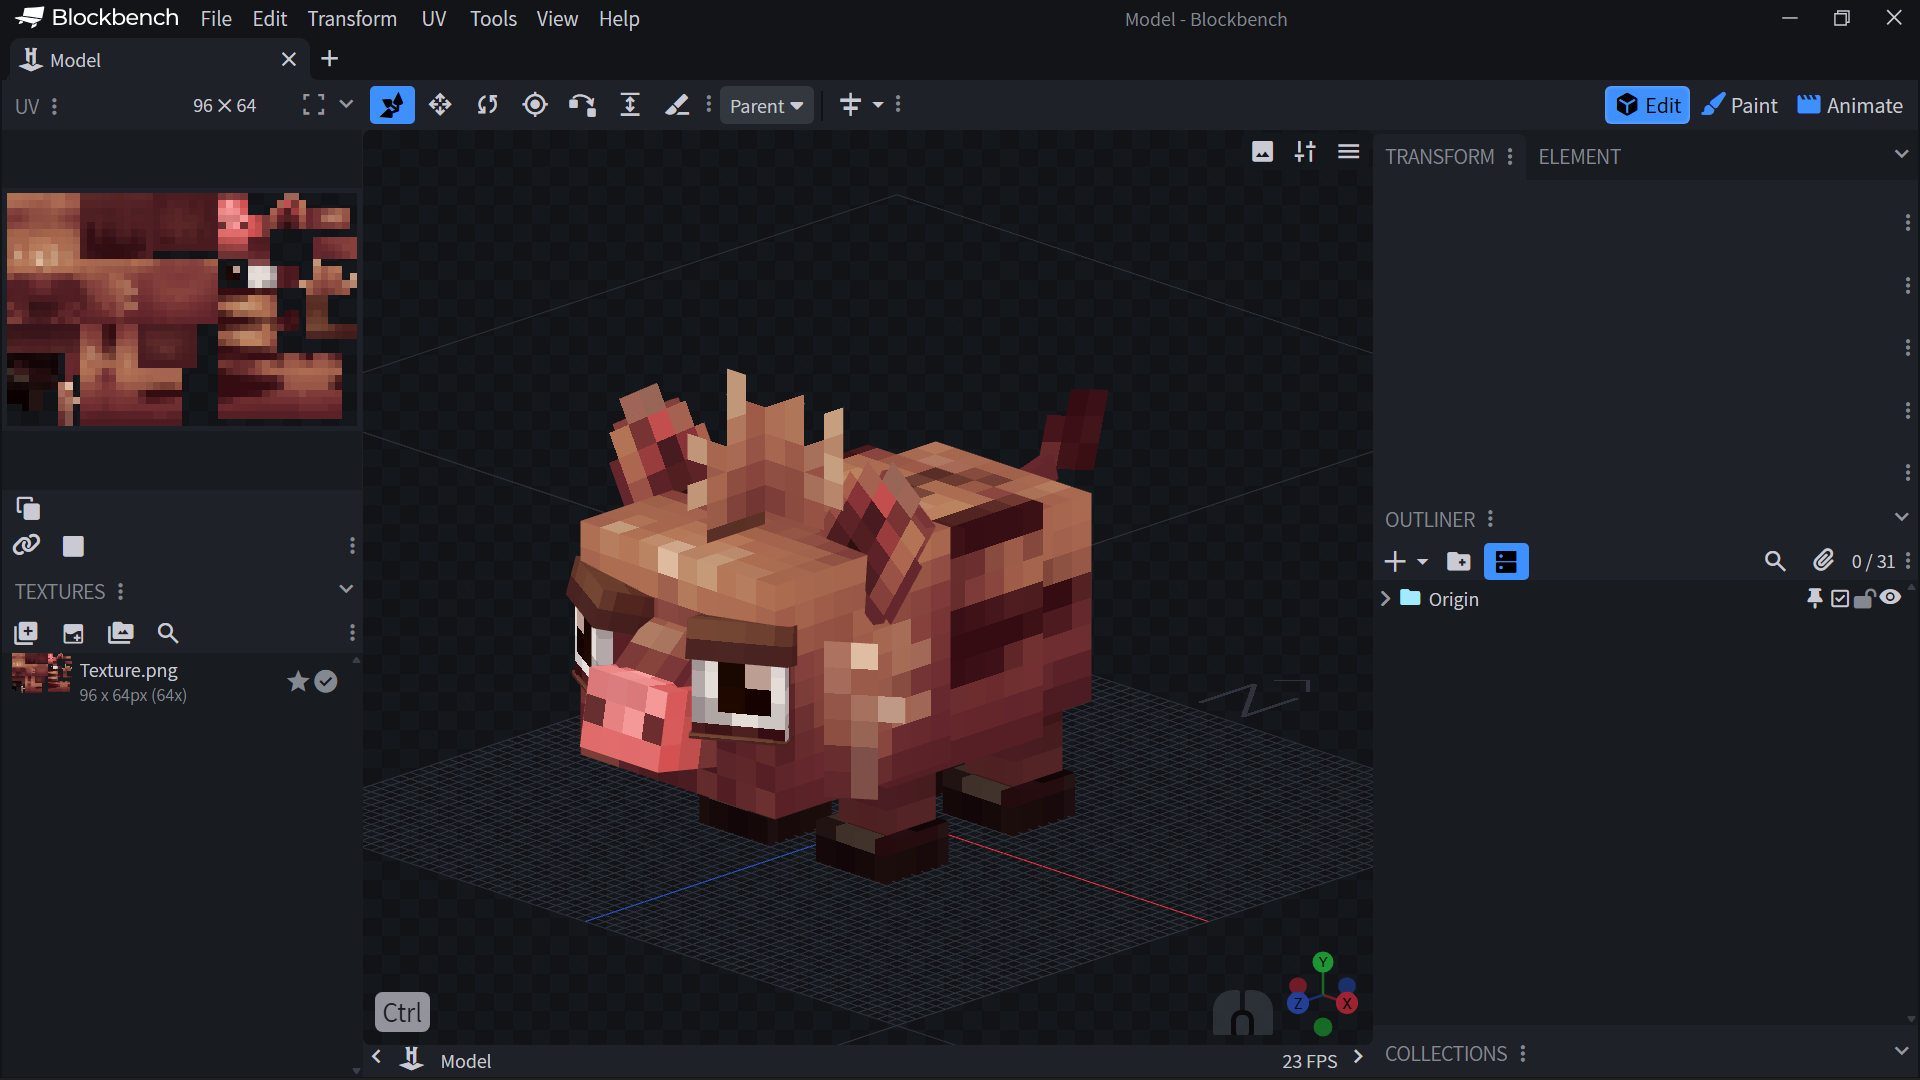Open the Transform menu
The width and height of the screenshot is (1920, 1080).
[x=352, y=19]
